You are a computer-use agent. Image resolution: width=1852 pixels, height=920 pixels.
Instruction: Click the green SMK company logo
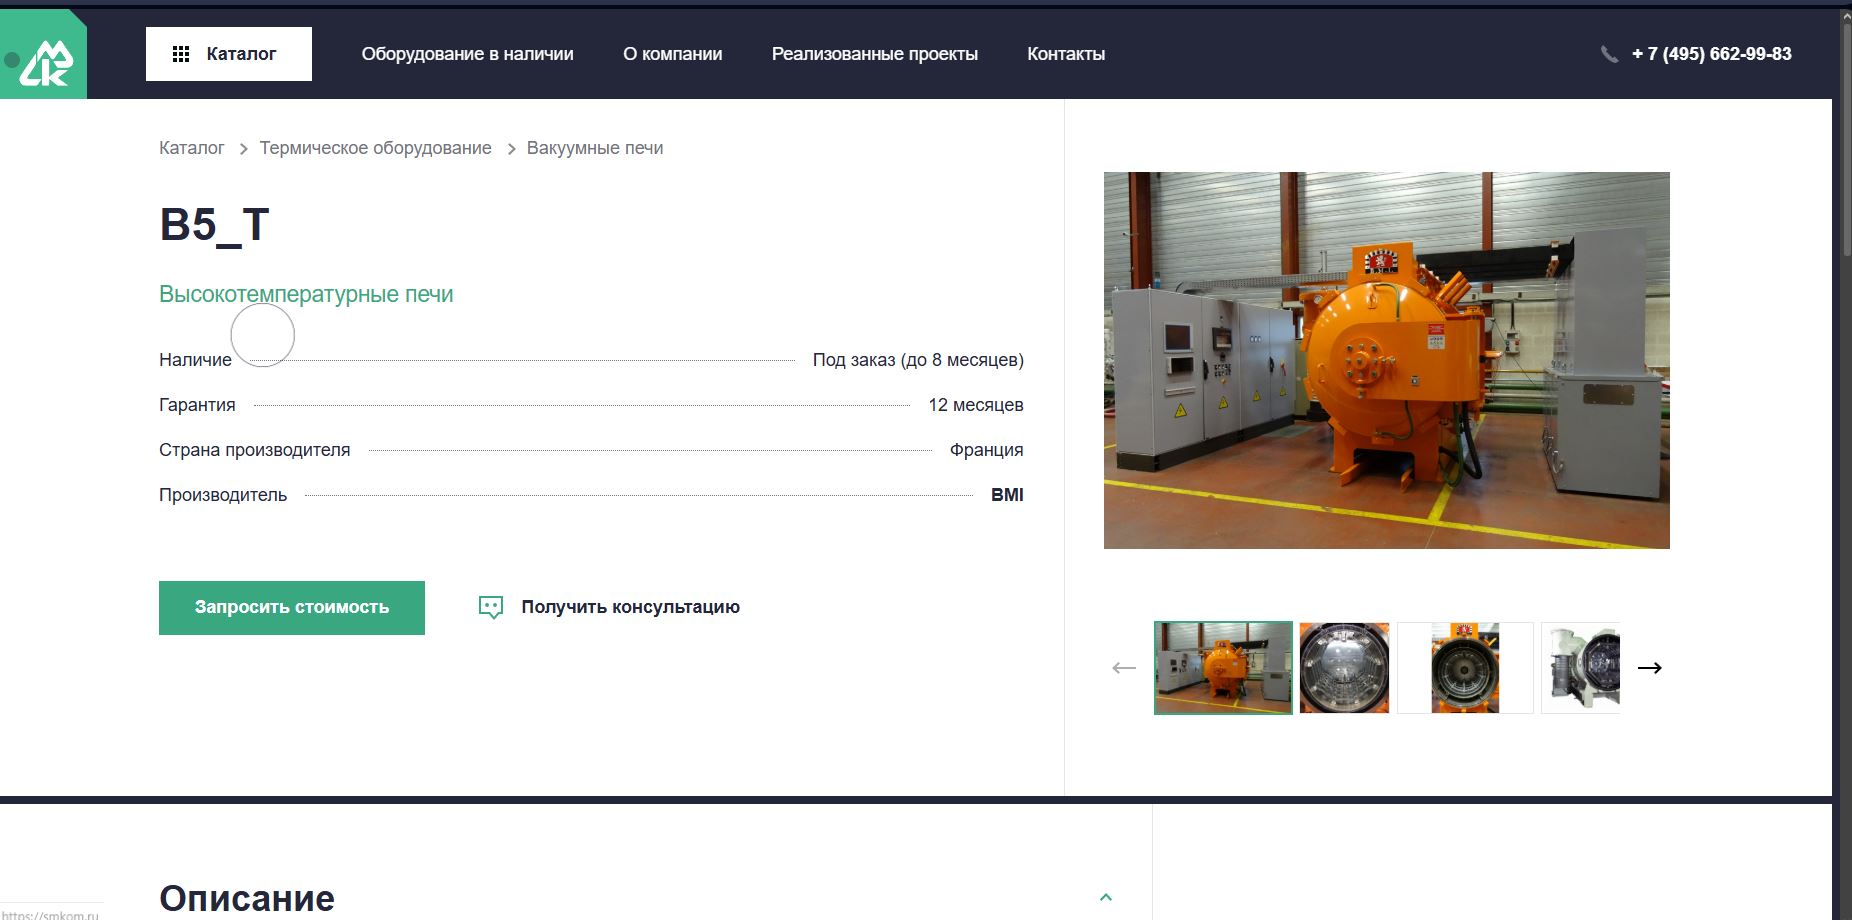pos(44,55)
